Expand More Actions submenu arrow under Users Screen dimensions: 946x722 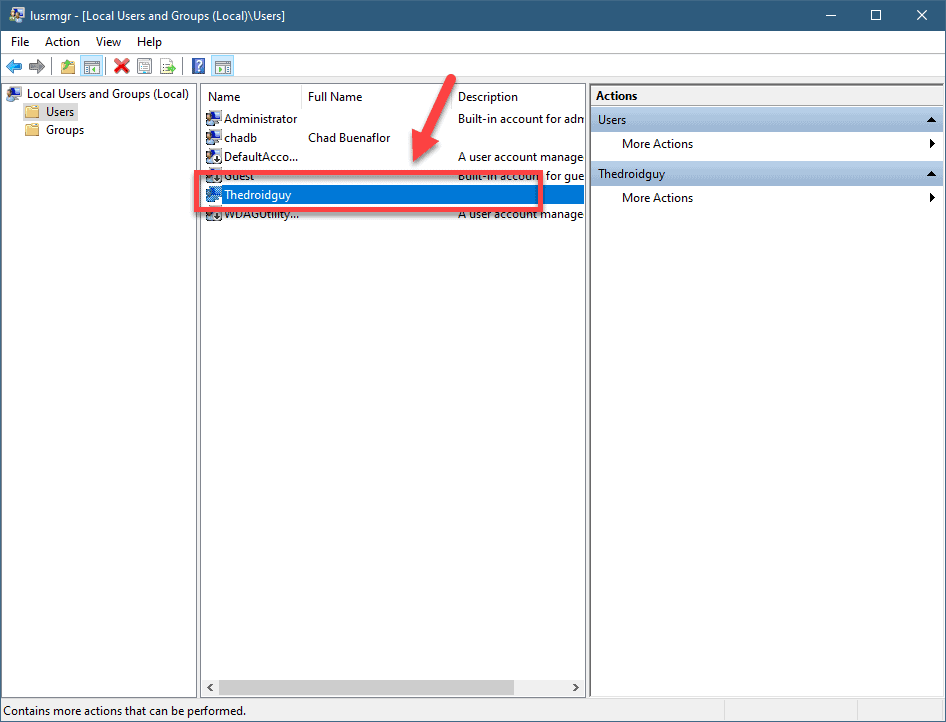point(932,144)
